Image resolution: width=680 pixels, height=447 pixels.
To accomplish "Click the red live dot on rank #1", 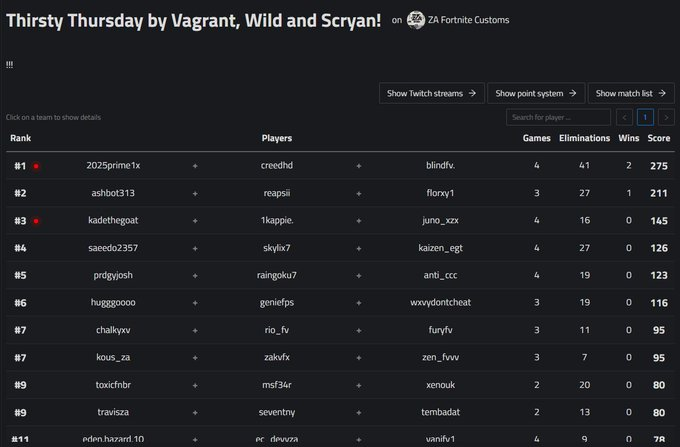I will (36, 166).
